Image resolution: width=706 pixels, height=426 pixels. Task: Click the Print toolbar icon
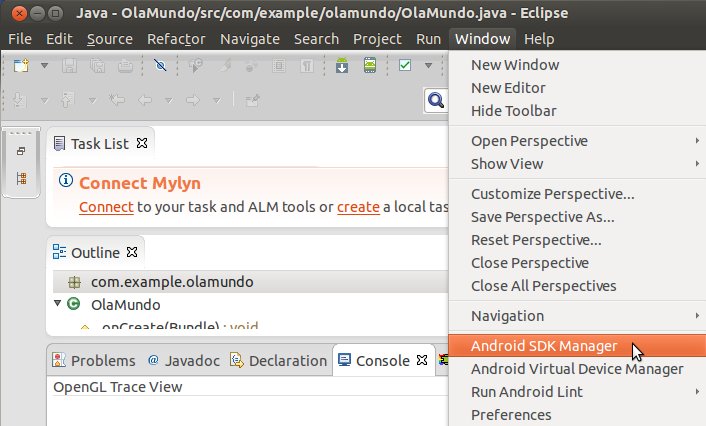click(x=125, y=66)
